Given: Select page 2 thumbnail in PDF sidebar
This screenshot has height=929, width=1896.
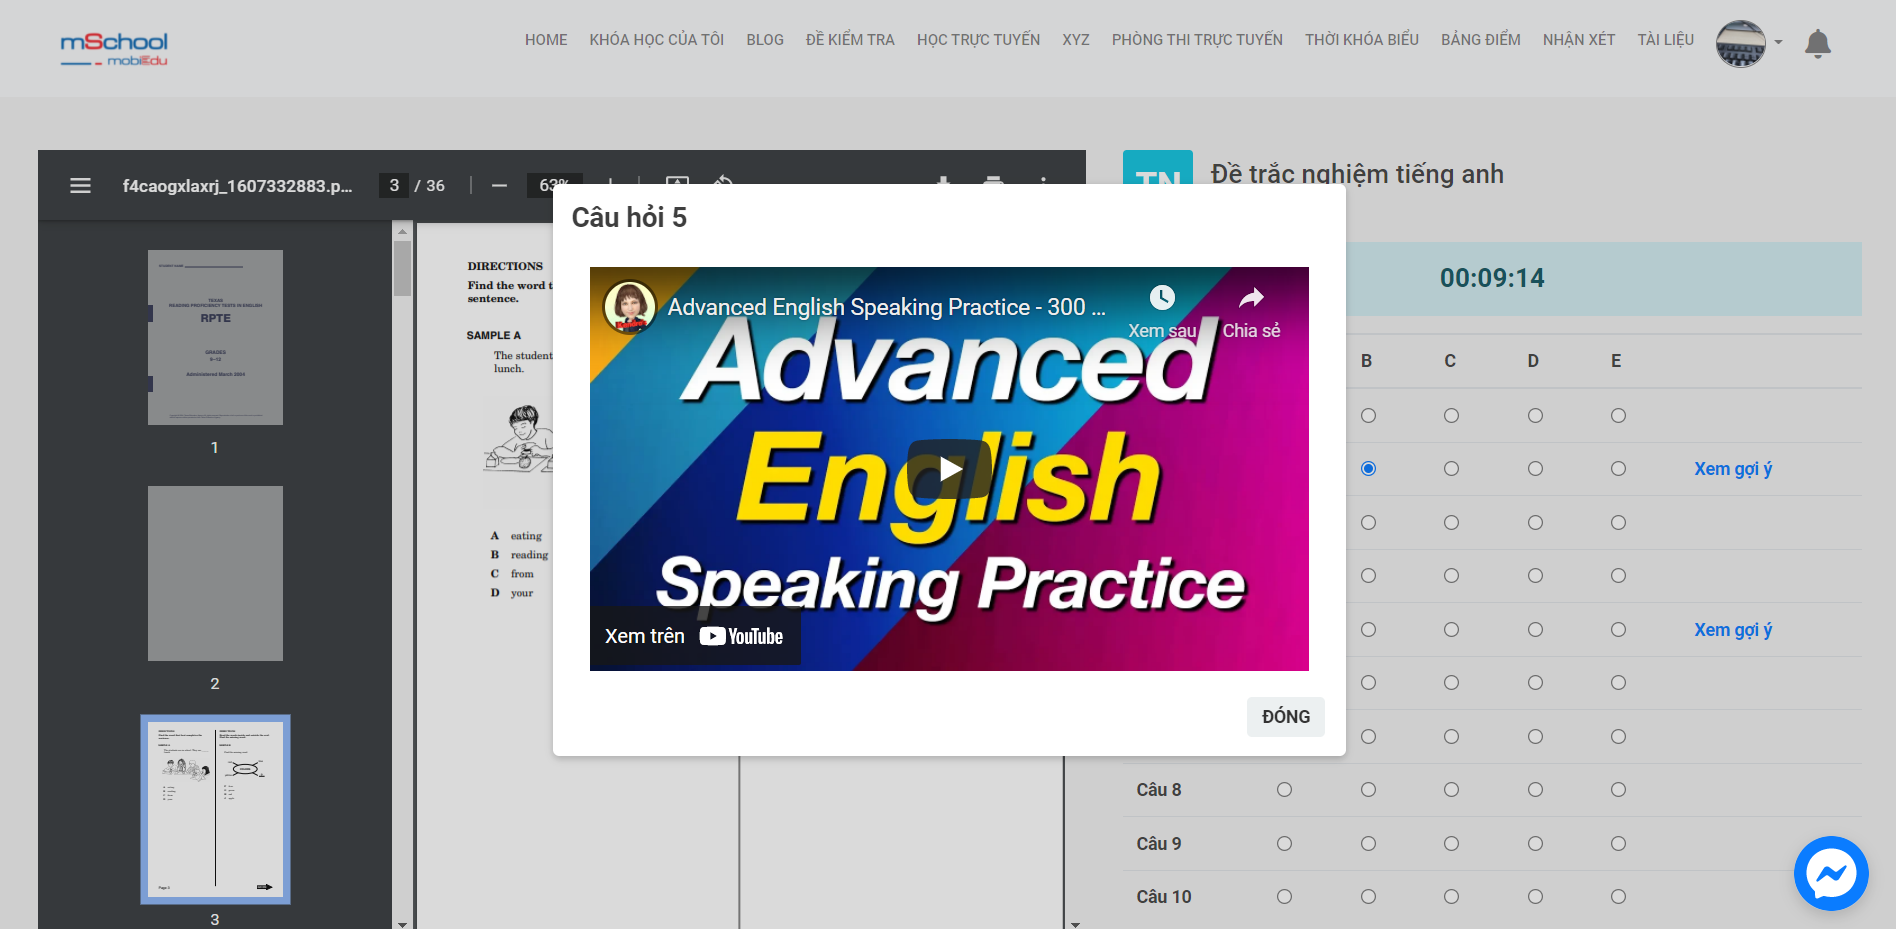Looking at the screenshot, I should (215, 573).
